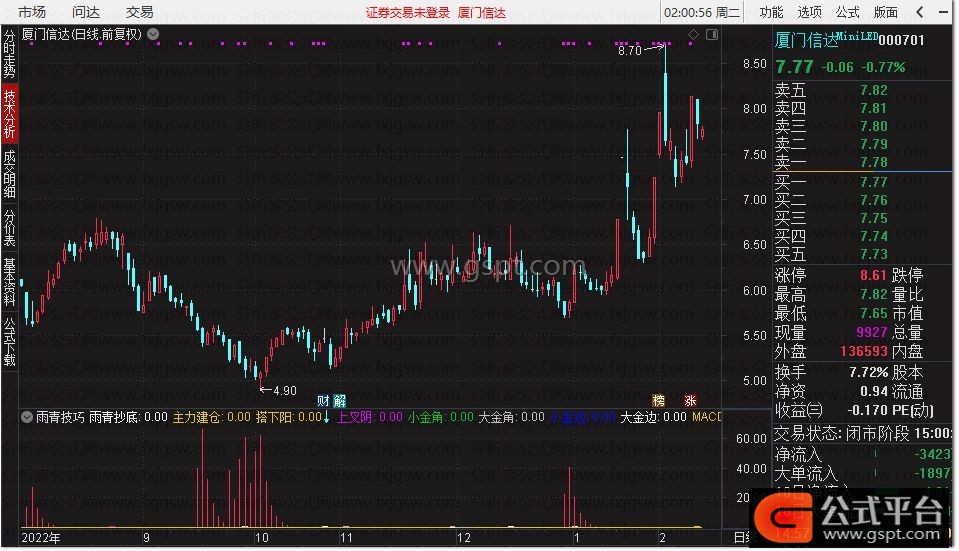Click the 收益(三) value -0.170

click(867, 410)
